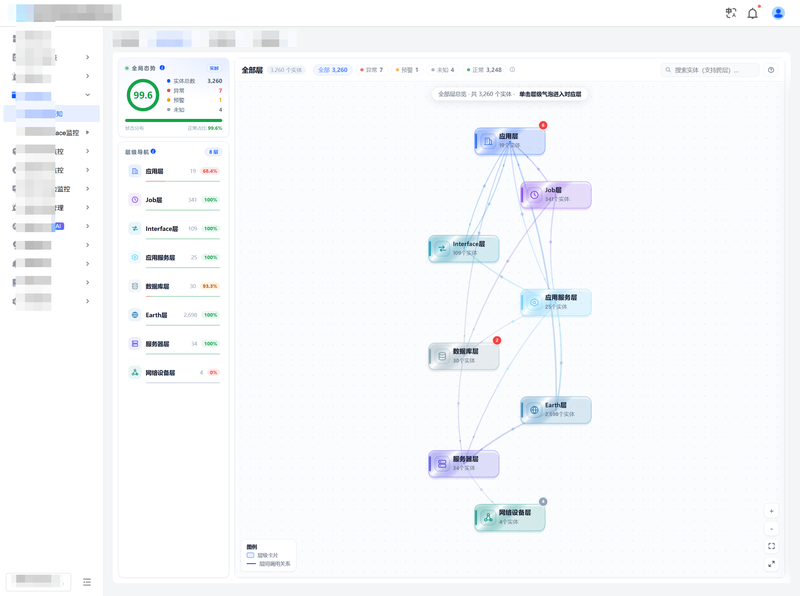This screenshot has height=596, width=800.
Task: Click the 99.6 health score ring
Action: pos(143,95)
